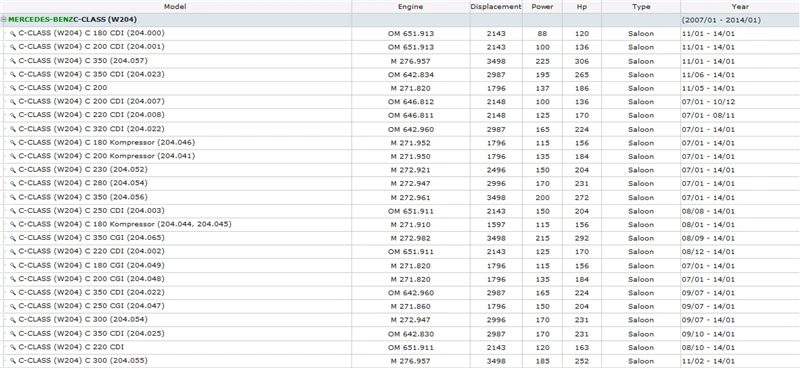Click the magnifier icon for C 200 Kompressor (204.041)
This screenshot has height=368, width=800.
pyautogui.click(x=13, y=156)
